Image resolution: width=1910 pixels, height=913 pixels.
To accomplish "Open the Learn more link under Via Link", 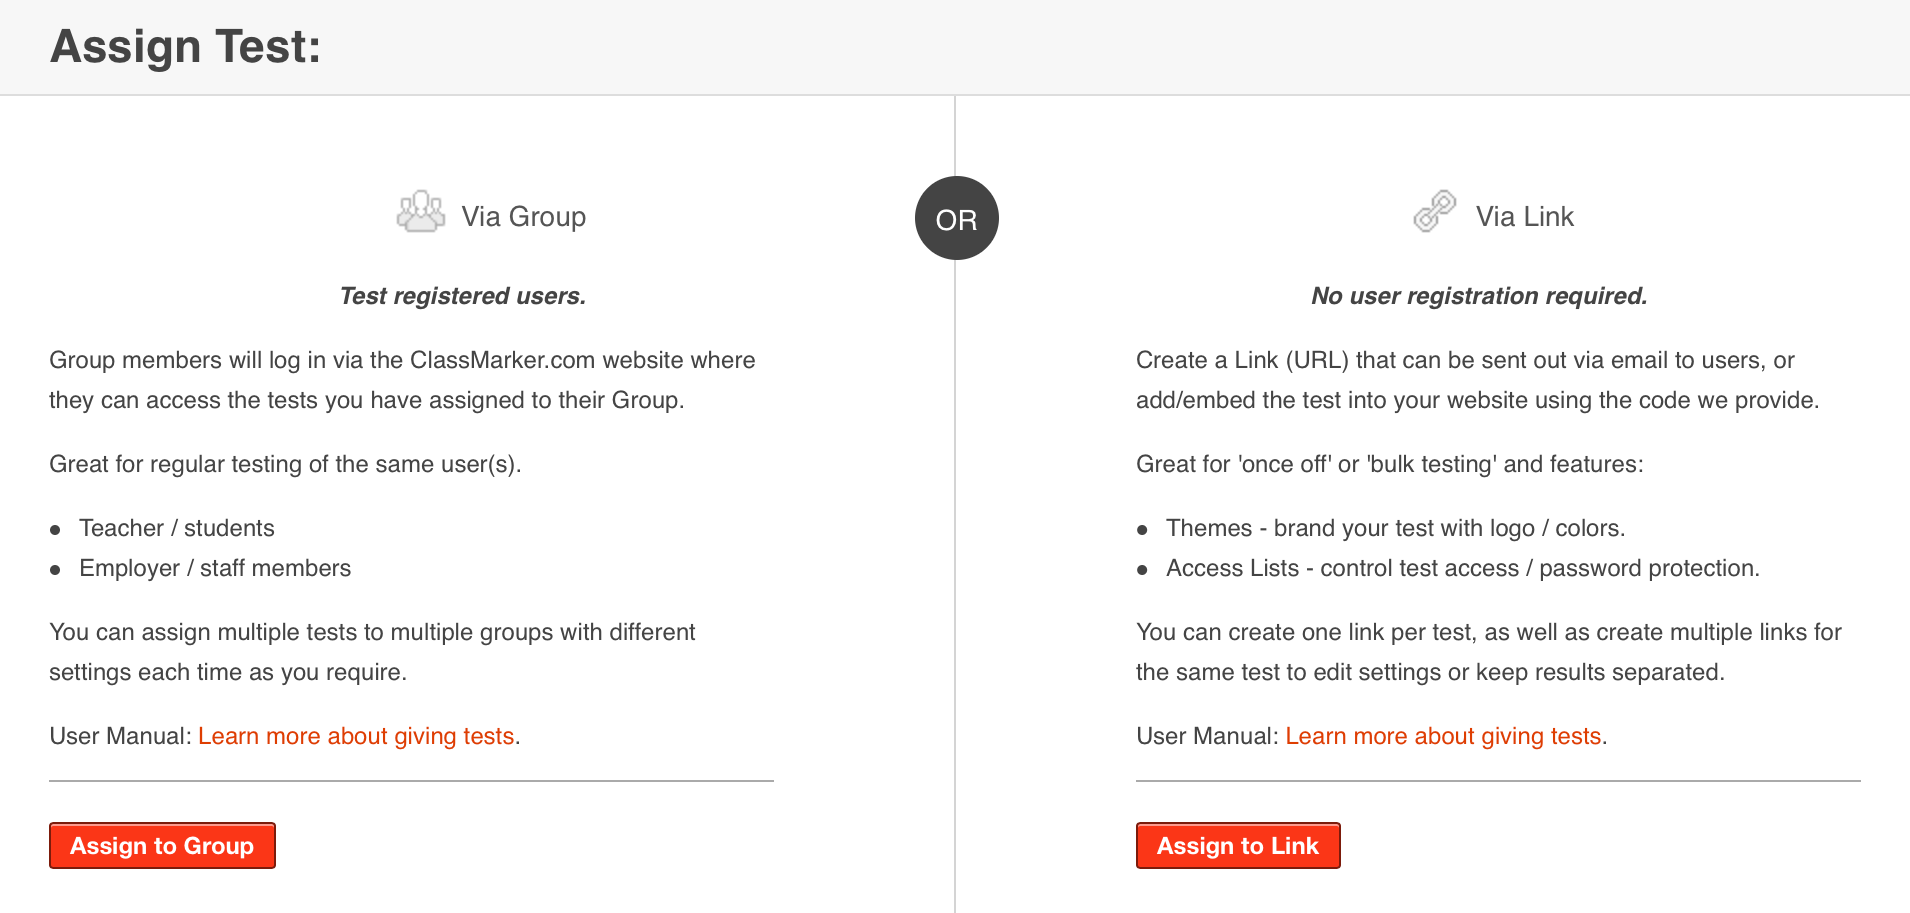I will (1443, 736).
